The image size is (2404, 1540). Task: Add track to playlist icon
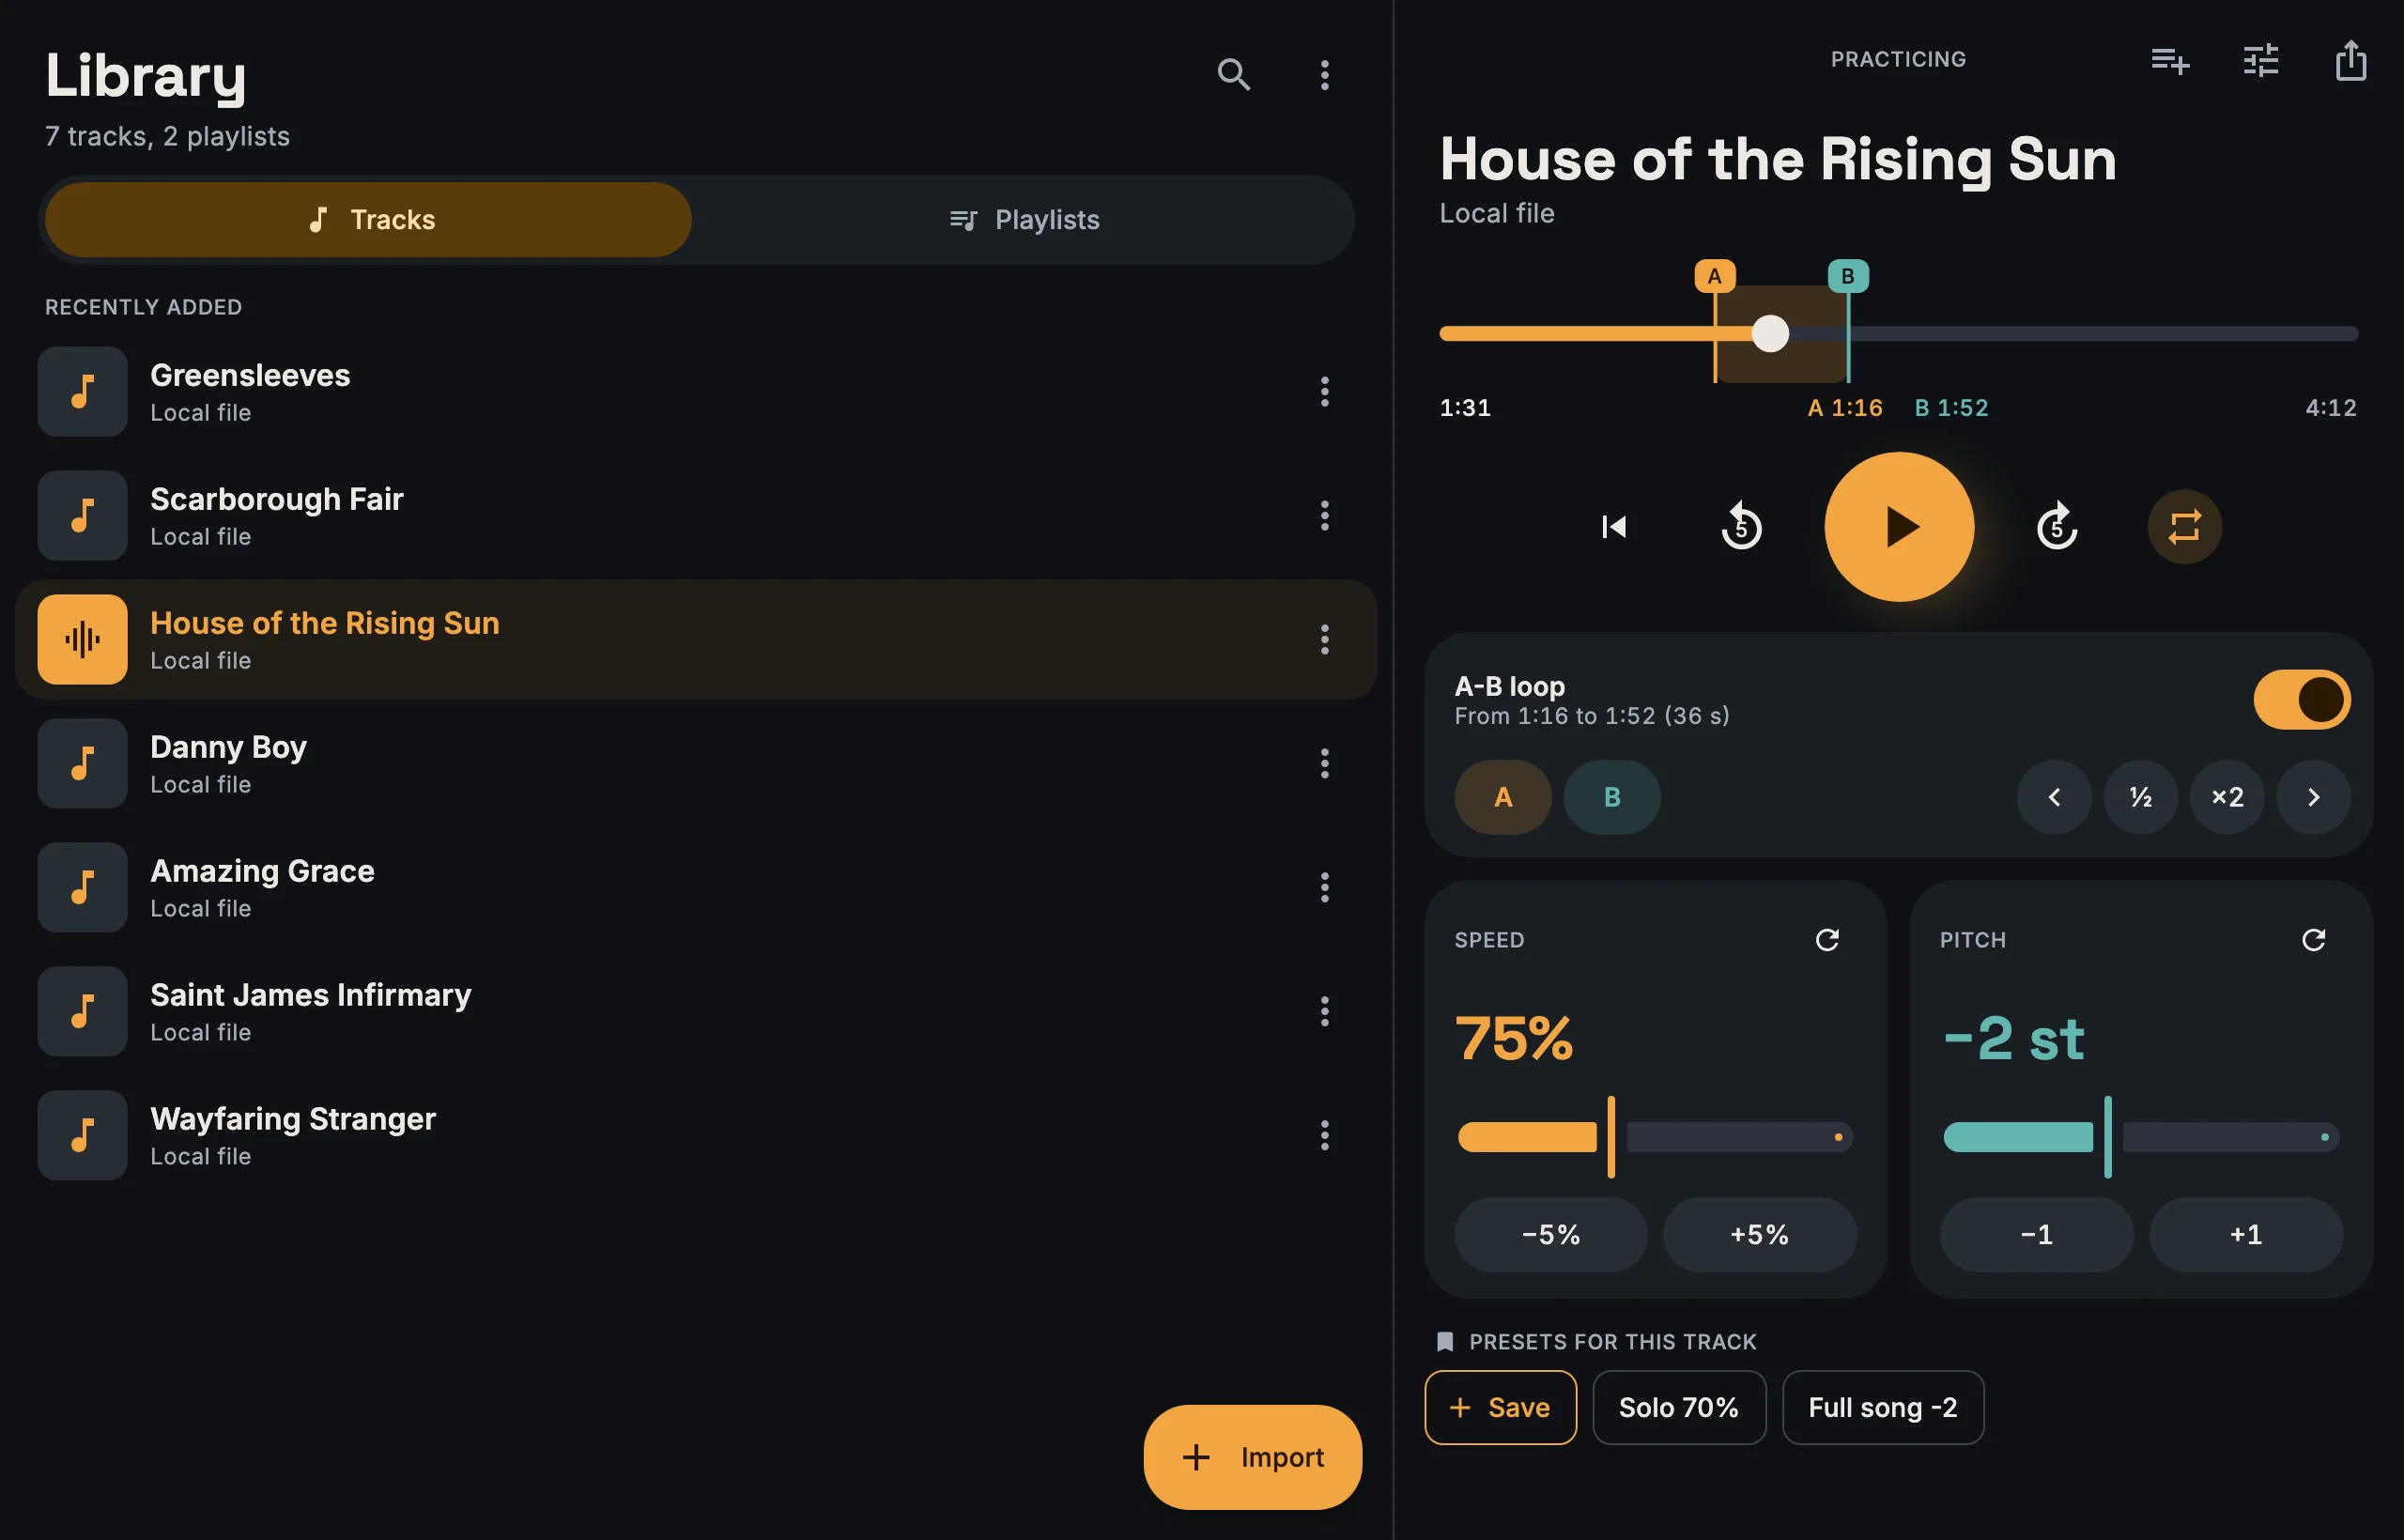coord(2170,61)
